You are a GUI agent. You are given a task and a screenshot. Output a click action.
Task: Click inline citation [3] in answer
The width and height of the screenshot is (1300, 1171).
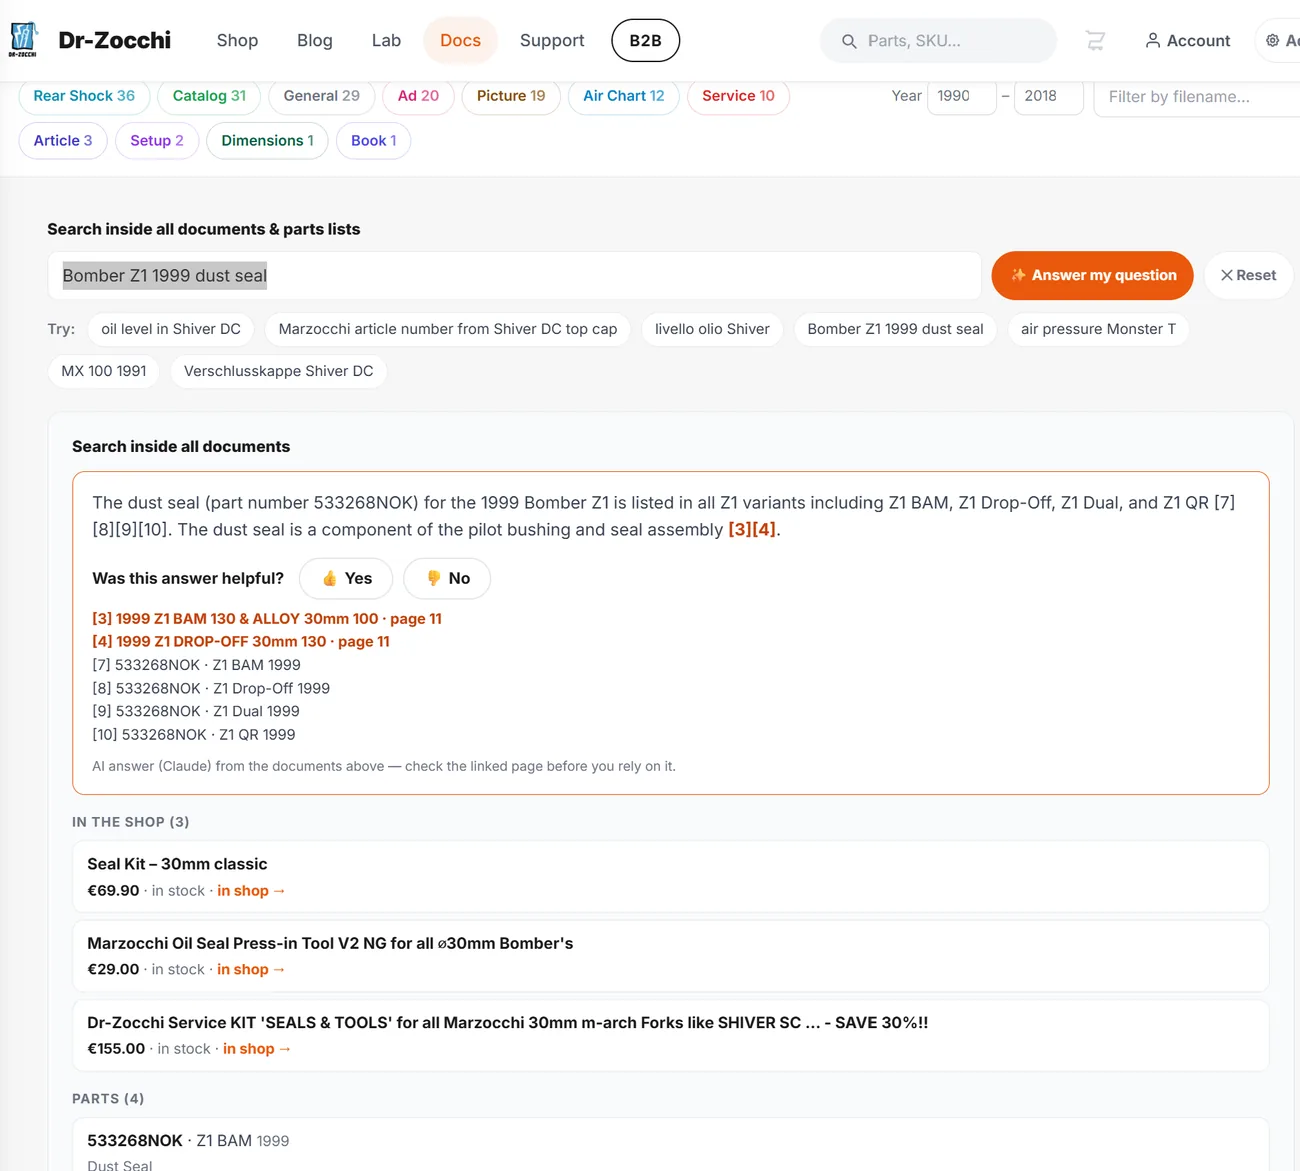click(x=740, y=530)
